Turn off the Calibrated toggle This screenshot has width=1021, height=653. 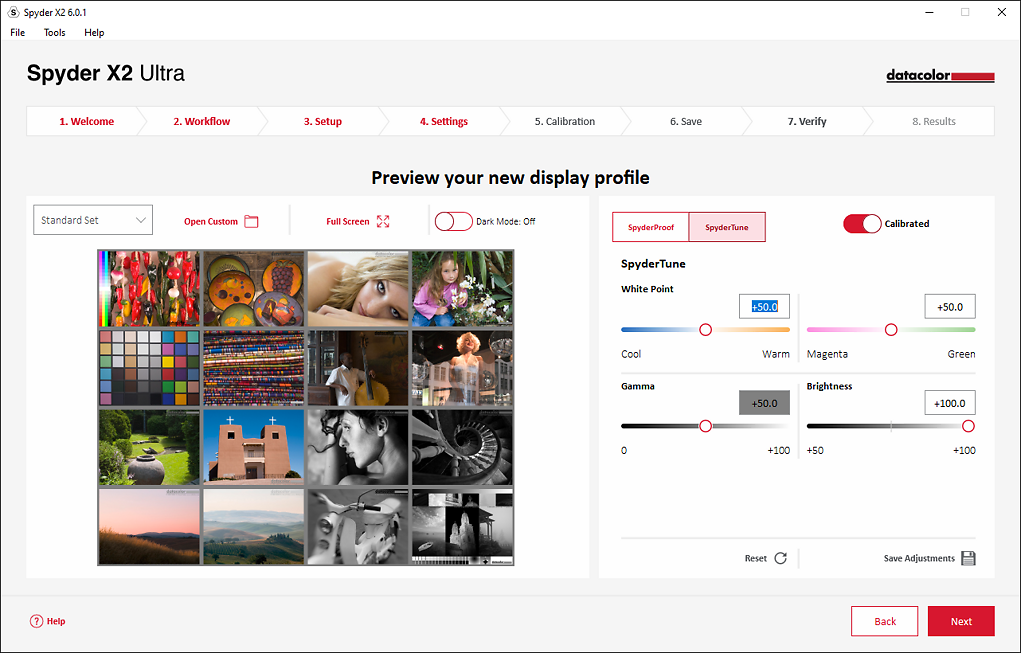pos(862,223)
